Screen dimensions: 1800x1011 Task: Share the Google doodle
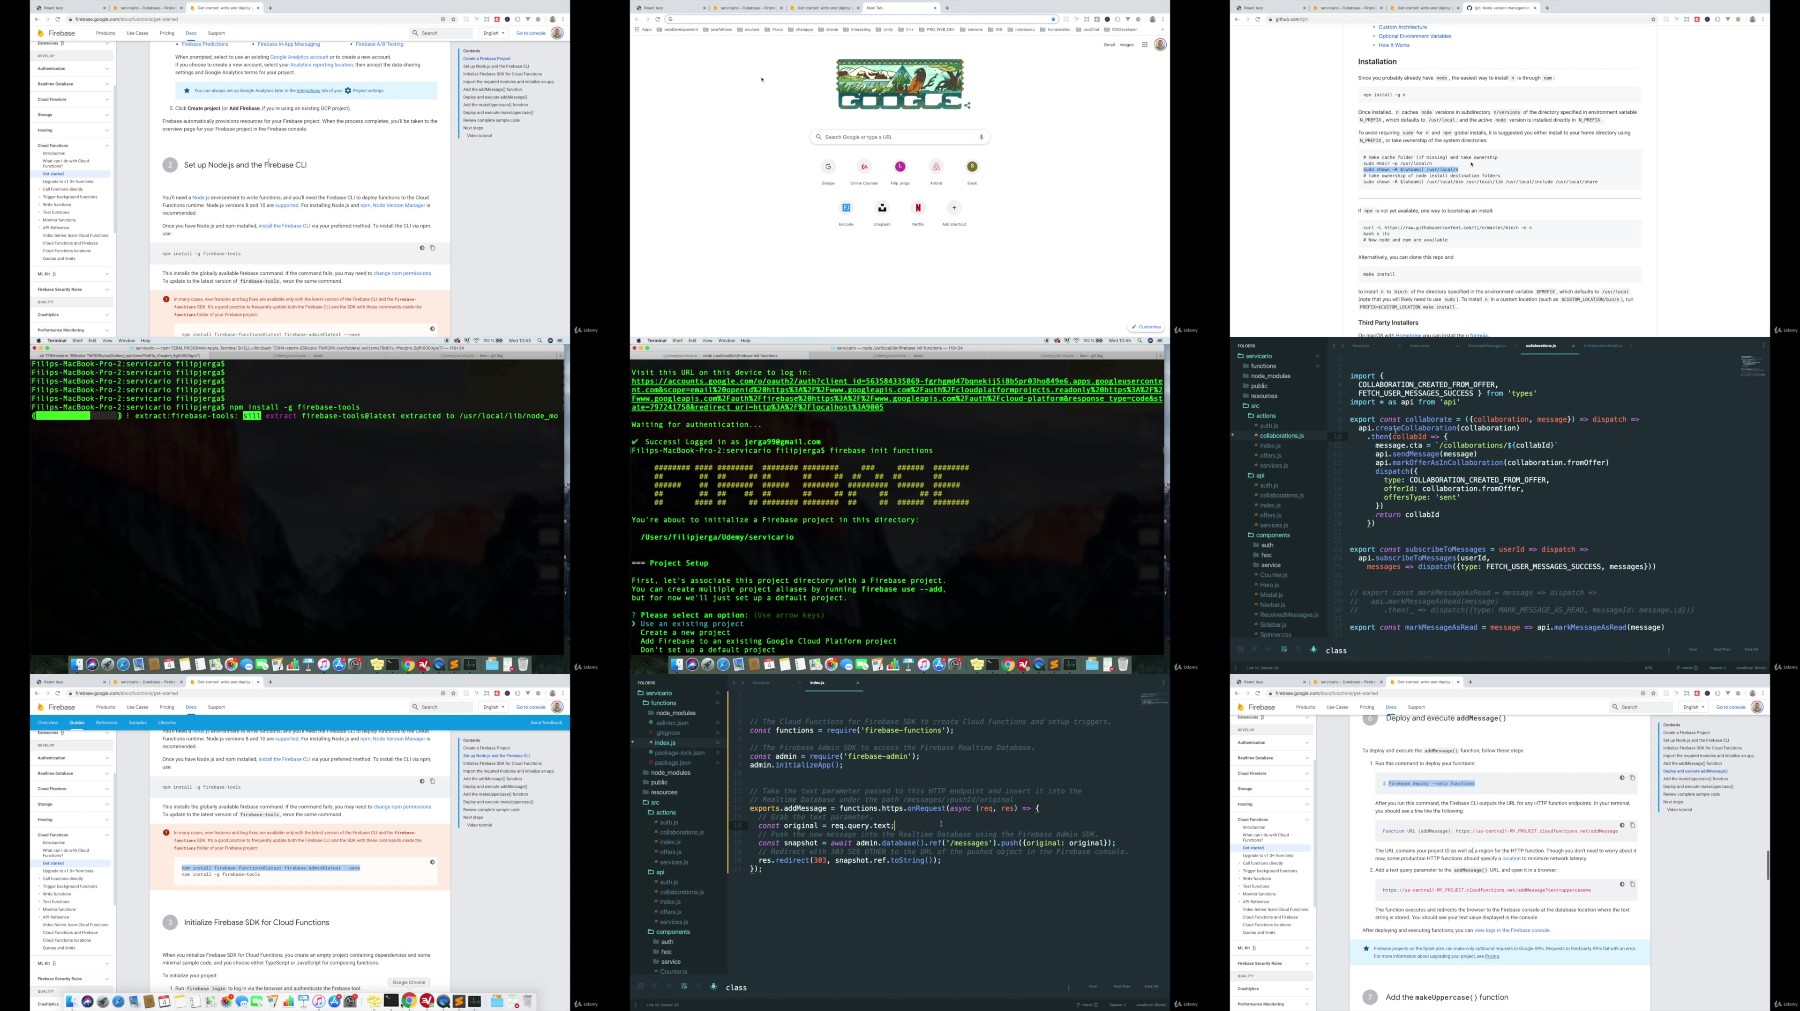point(967,104)
